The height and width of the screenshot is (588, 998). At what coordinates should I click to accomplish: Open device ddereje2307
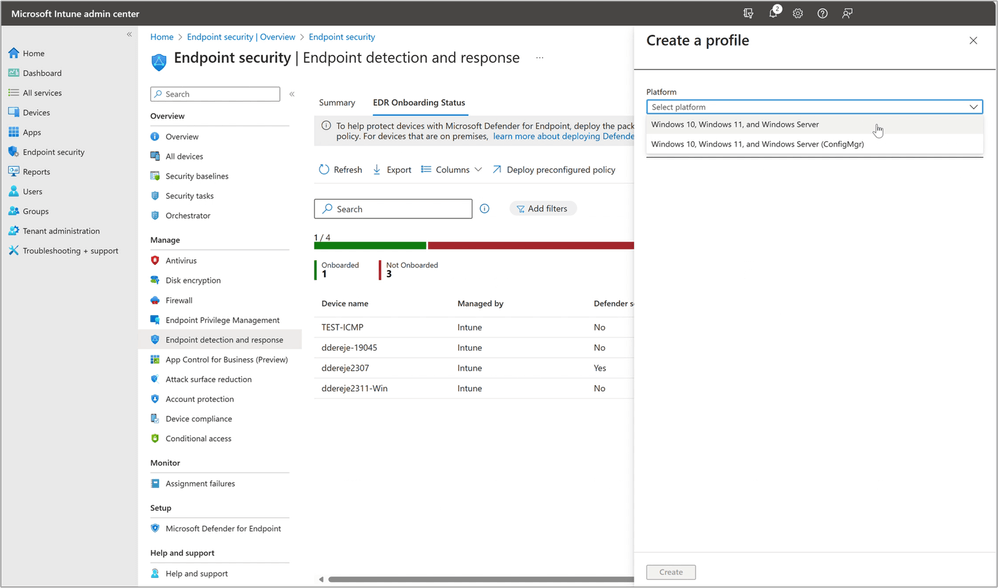pyautogui.click(x=345, y=368)
